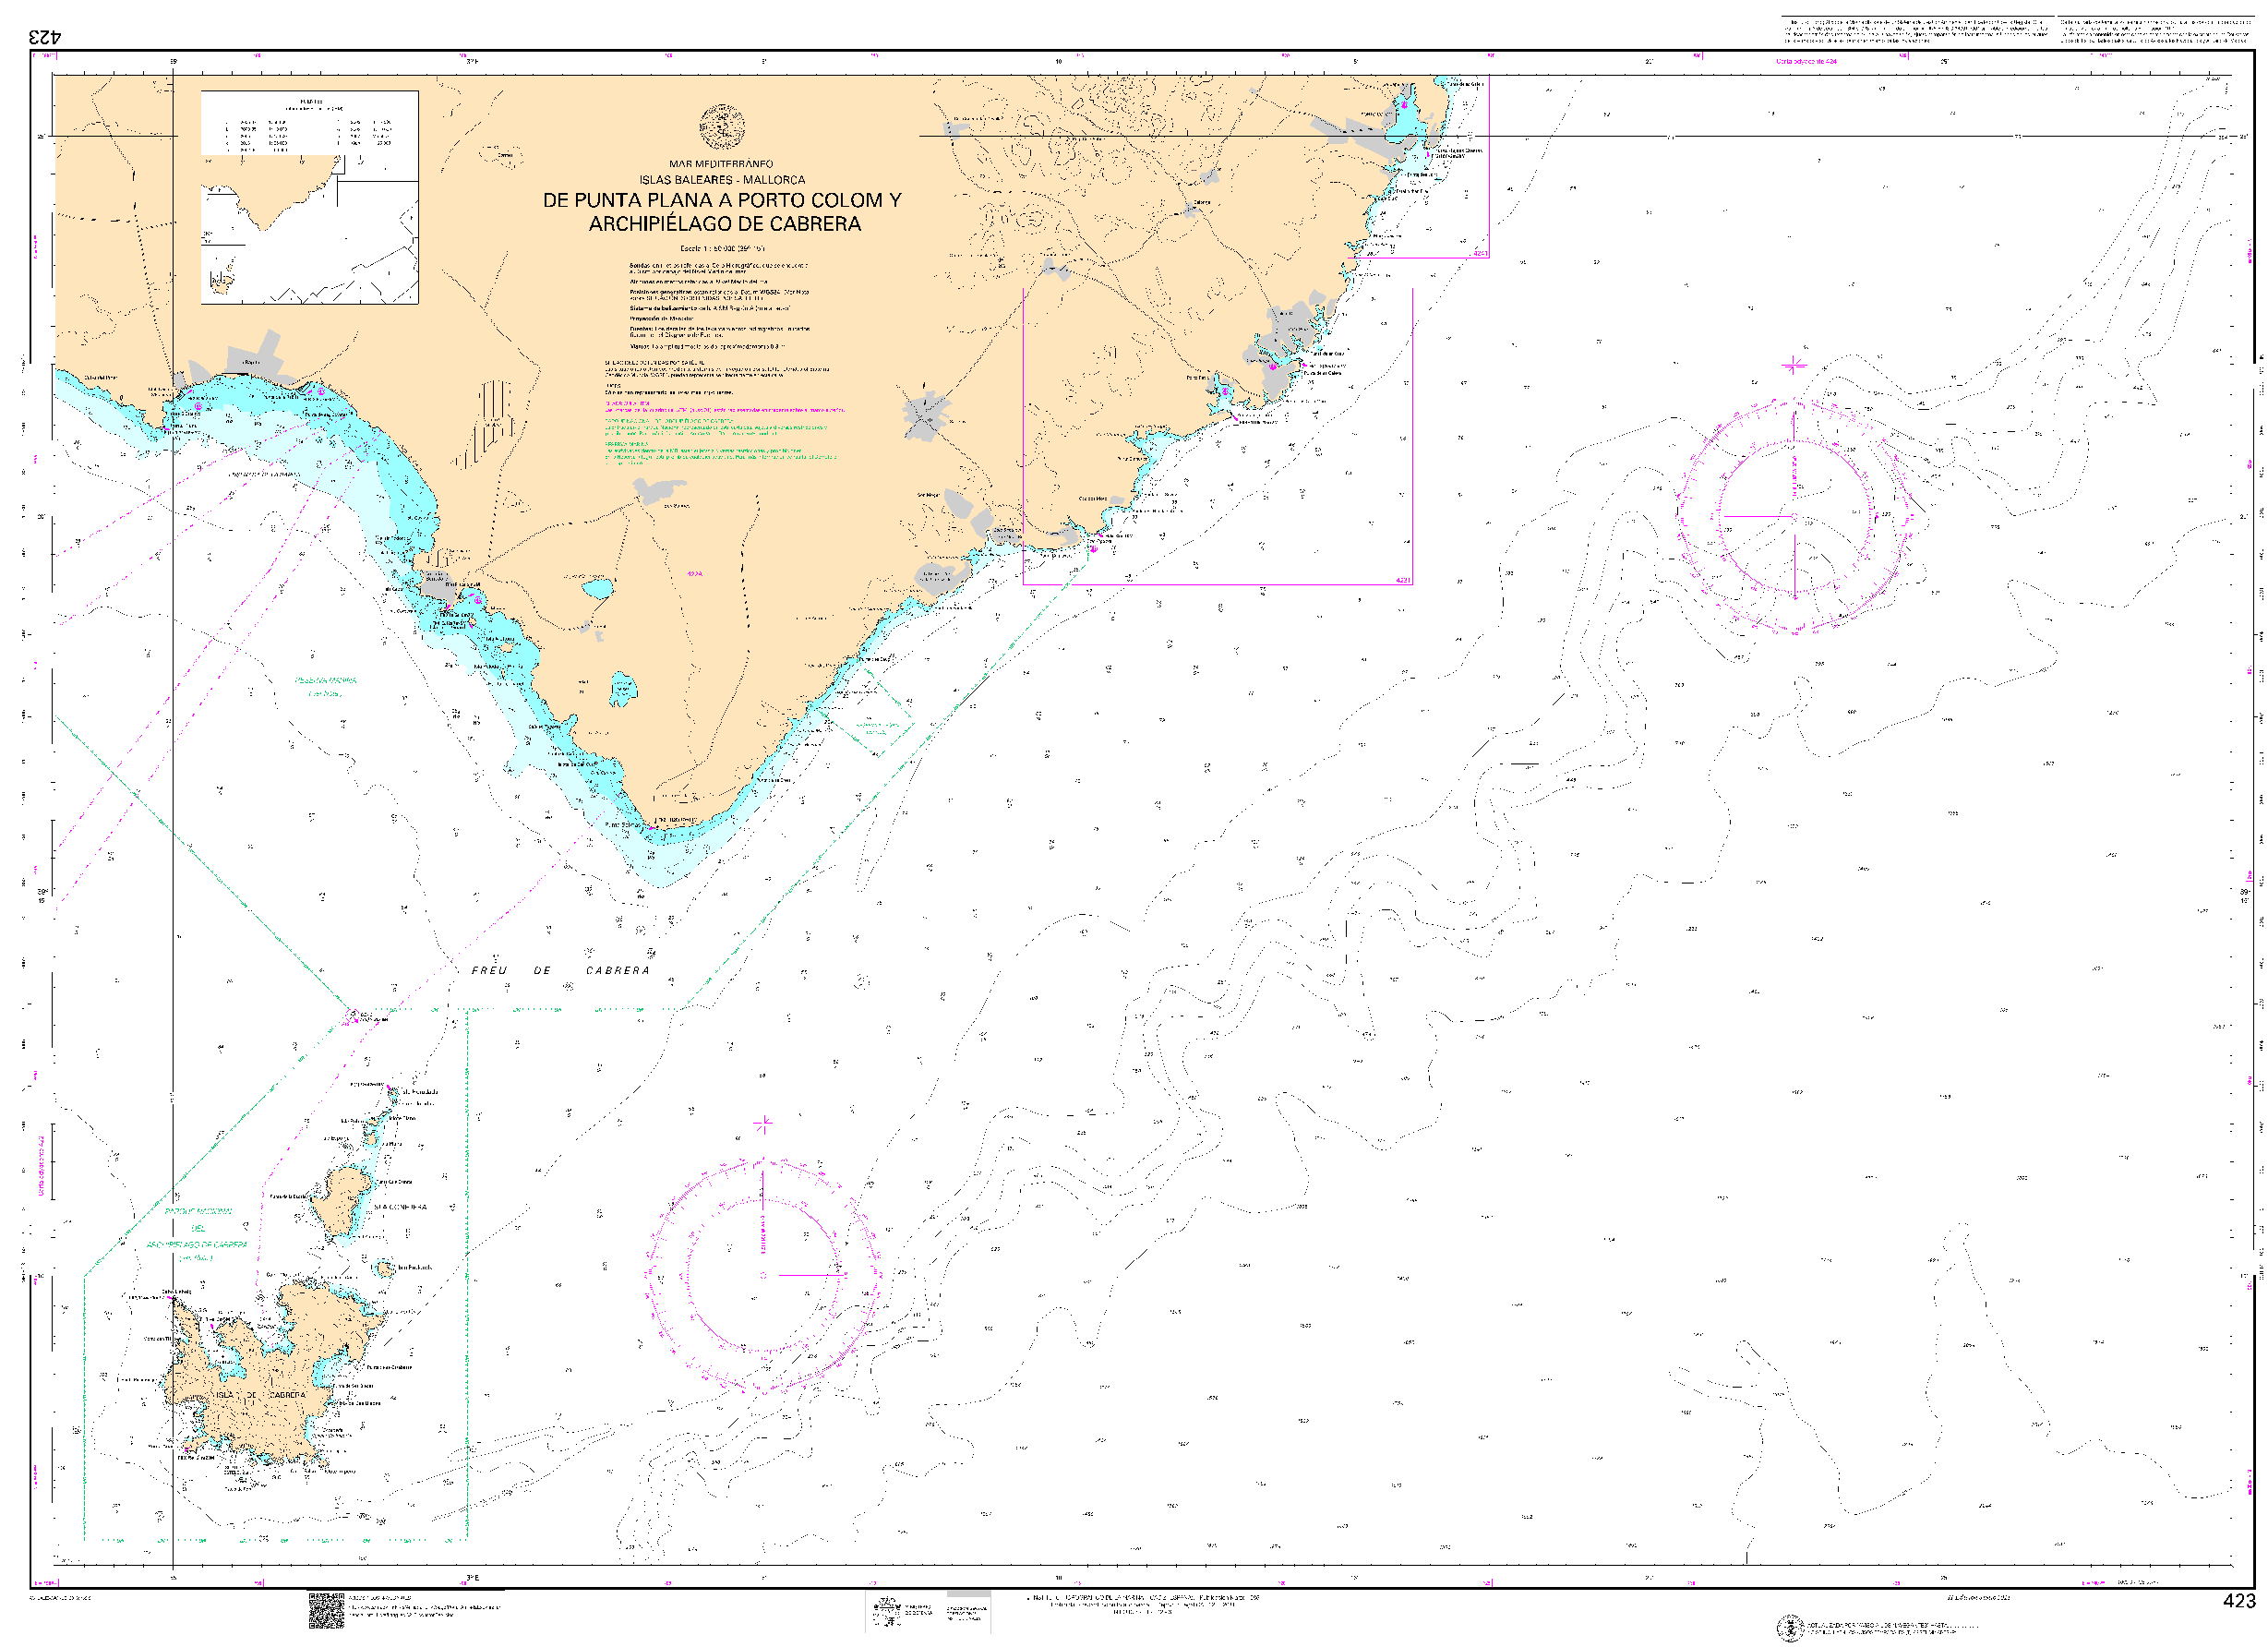Viewport: 2268px width, 1647px height.
Task: Click the magenta cross above the upper-right compass rose
Action: click(1794, 365)
